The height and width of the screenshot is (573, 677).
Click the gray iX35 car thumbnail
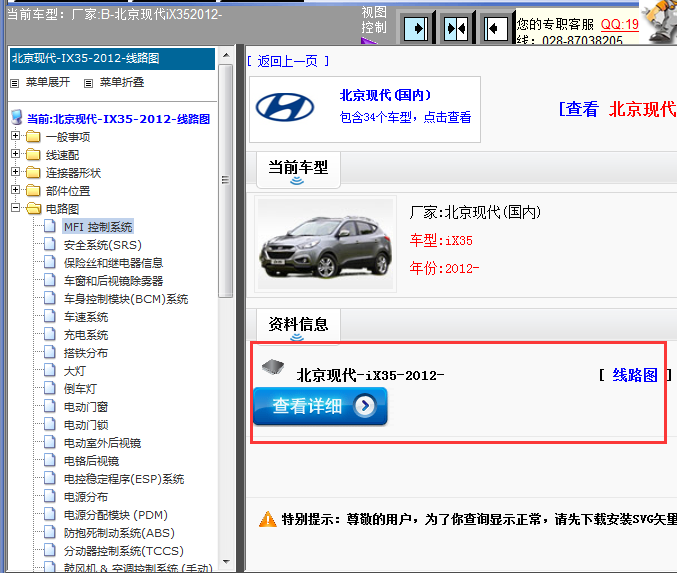326,244
